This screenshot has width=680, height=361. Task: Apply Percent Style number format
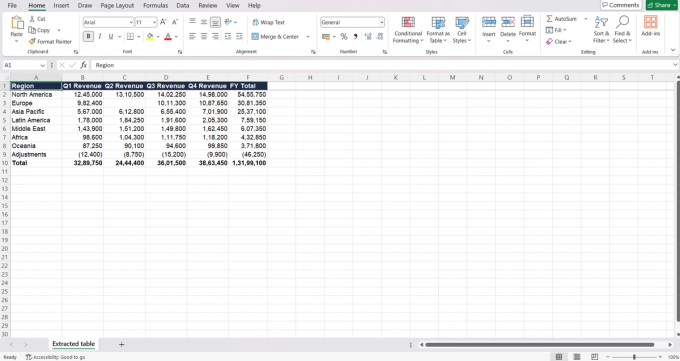[x=344, y=36]
